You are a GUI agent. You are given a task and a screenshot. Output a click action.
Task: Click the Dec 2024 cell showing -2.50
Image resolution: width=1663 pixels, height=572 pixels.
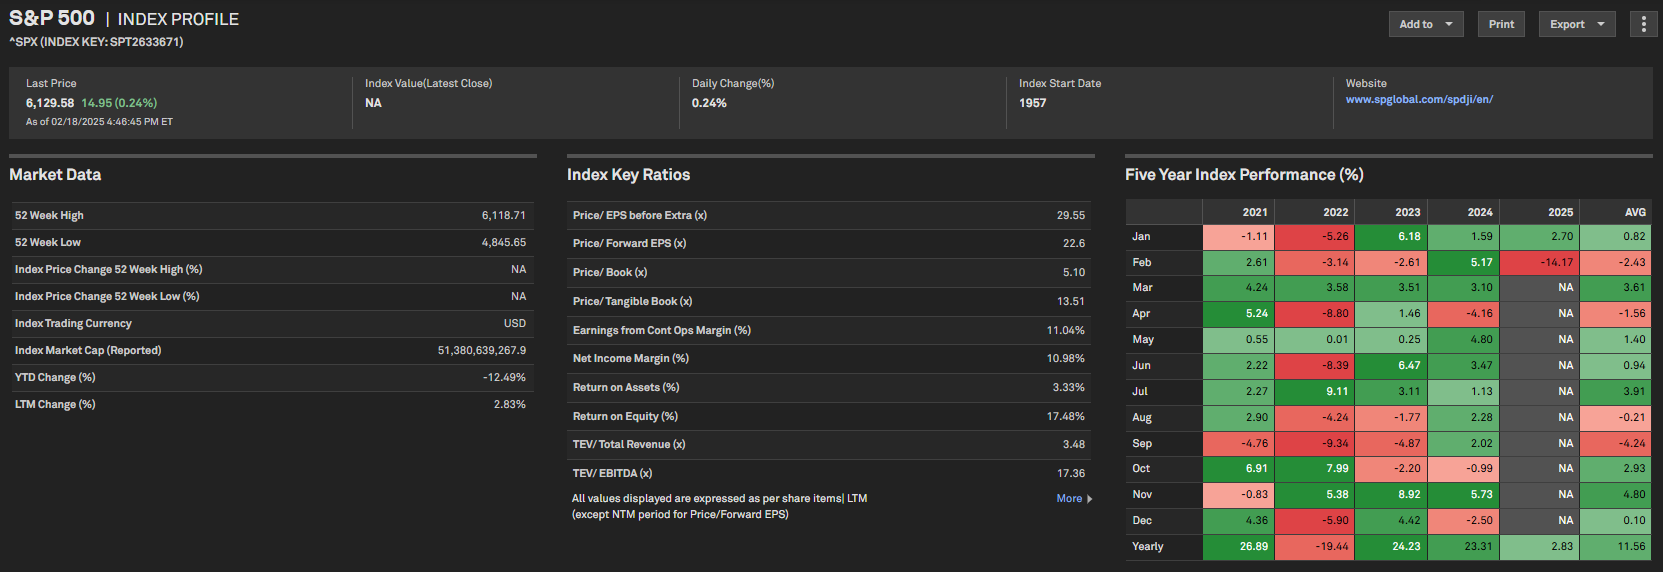pos(1463,521)
